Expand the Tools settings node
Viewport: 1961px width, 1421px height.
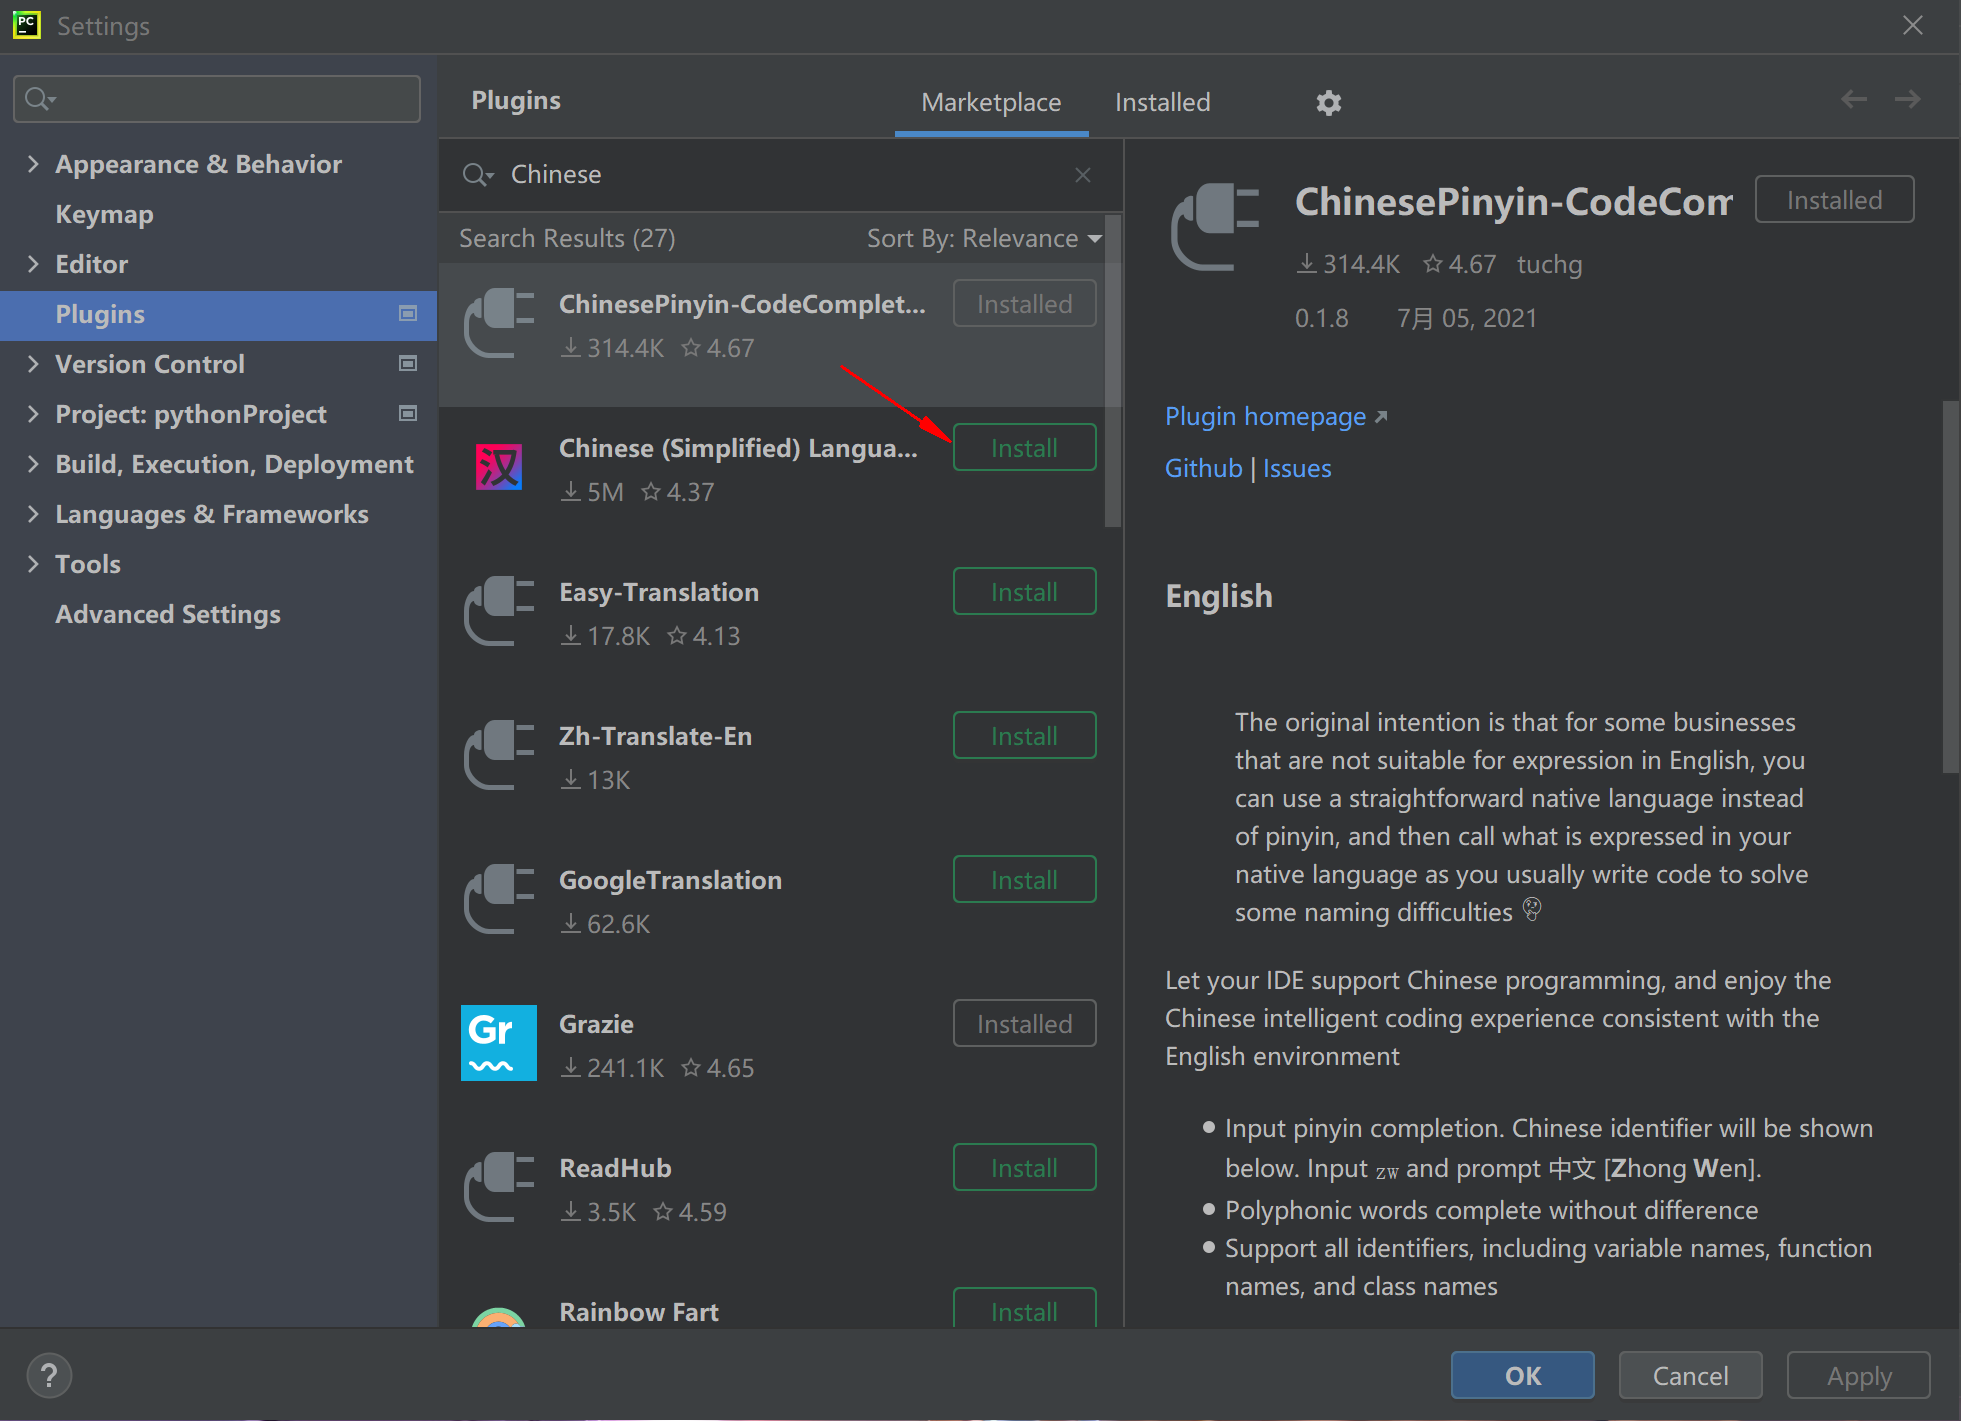pos(33,564)
